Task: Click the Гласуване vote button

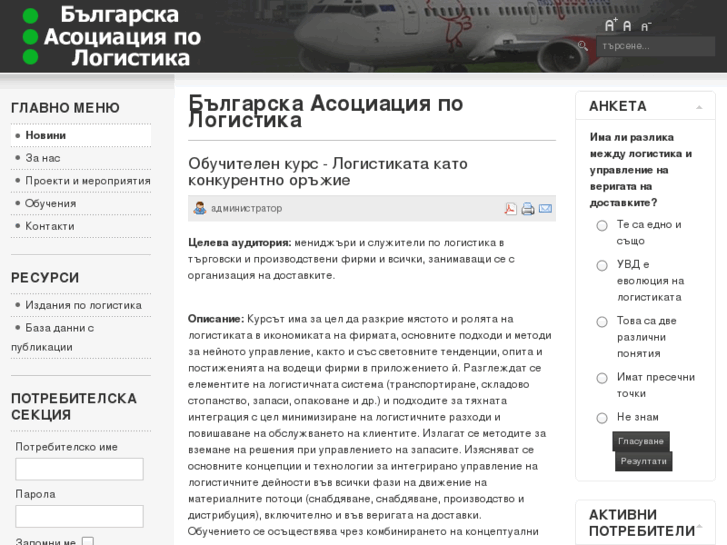Action: (641, 441)
